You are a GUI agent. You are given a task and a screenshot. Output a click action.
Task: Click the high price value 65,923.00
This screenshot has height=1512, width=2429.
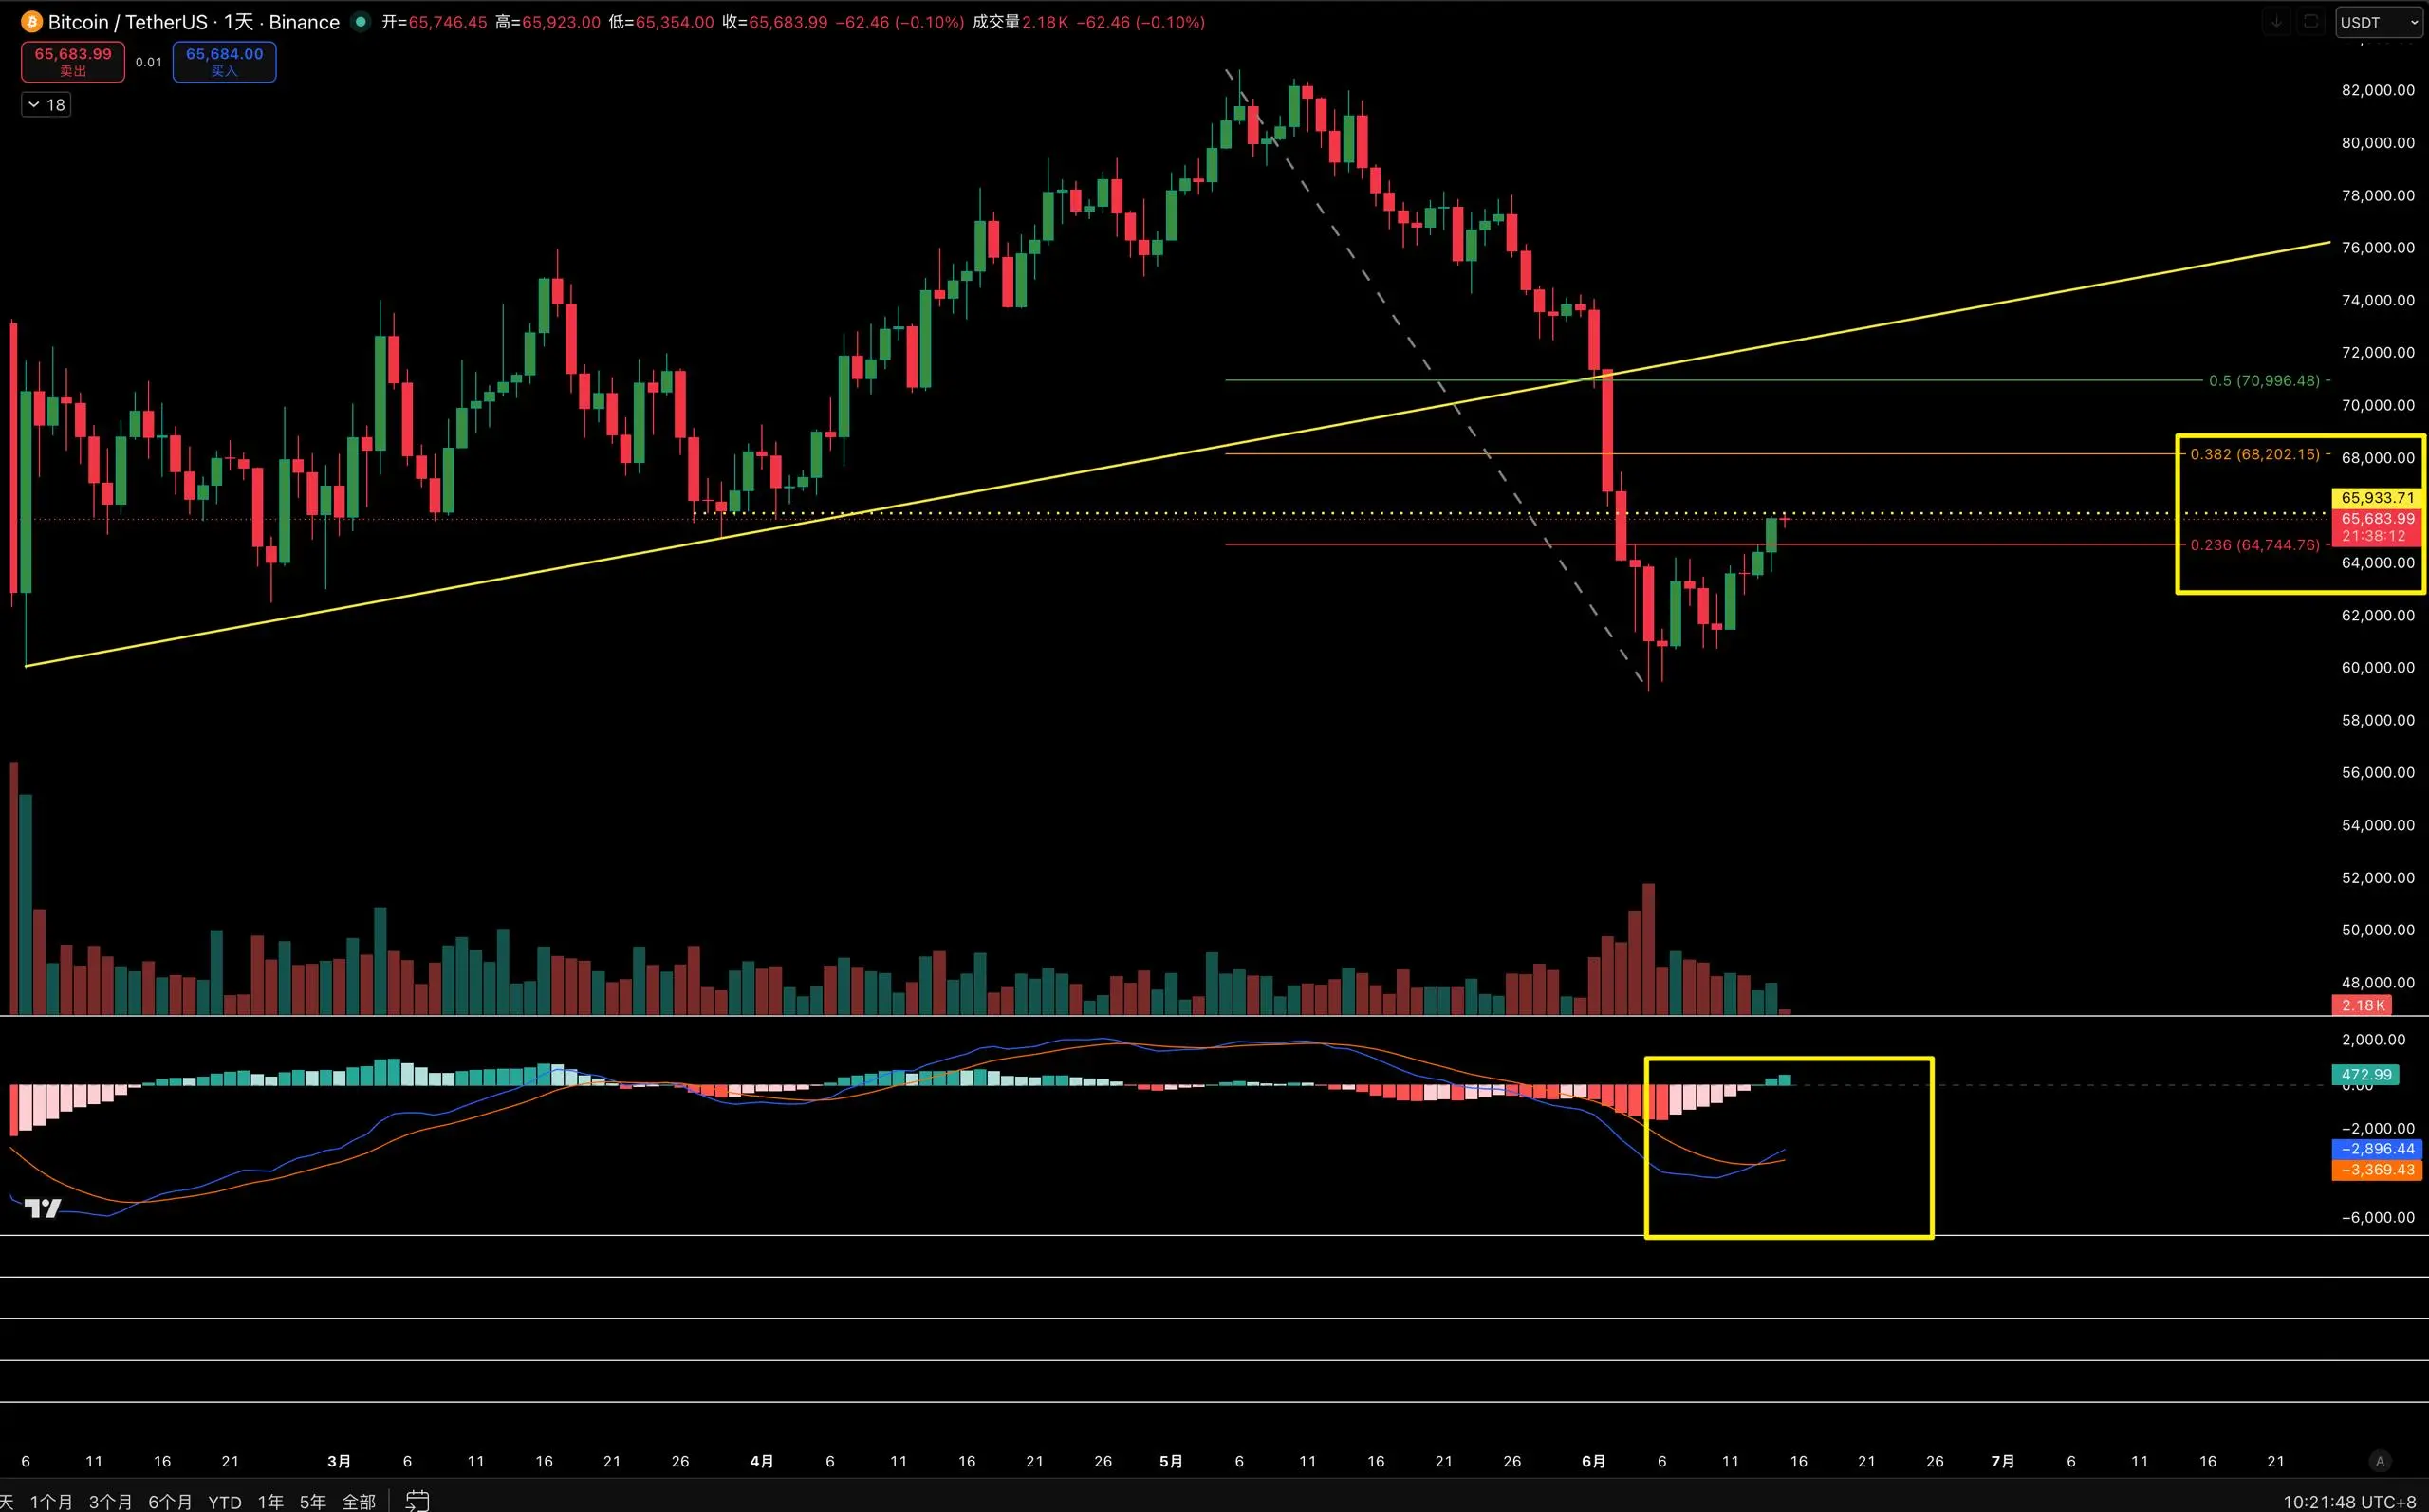pos(562,22)
